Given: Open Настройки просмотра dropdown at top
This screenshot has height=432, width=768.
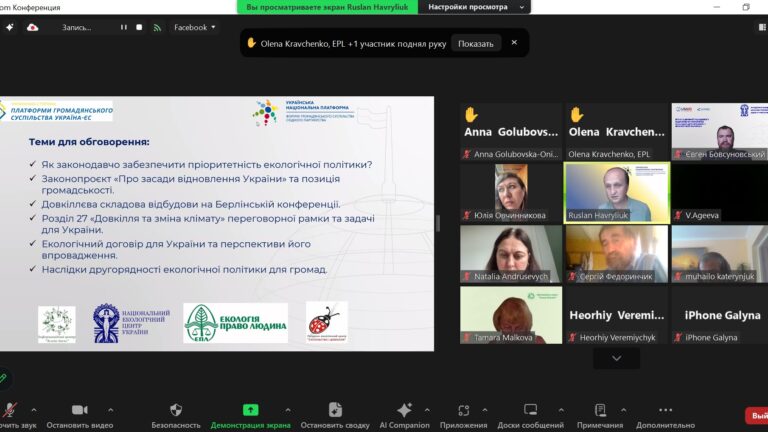Looking at the screenshot, I should pyautogui.click(x=475, y=7).
